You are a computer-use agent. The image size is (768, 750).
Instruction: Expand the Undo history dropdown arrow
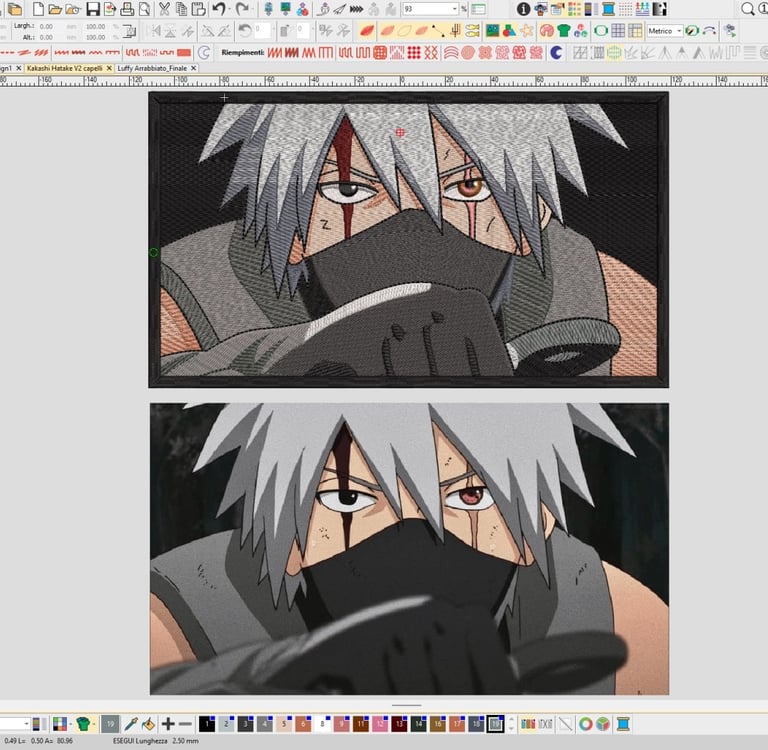[230, 9]
